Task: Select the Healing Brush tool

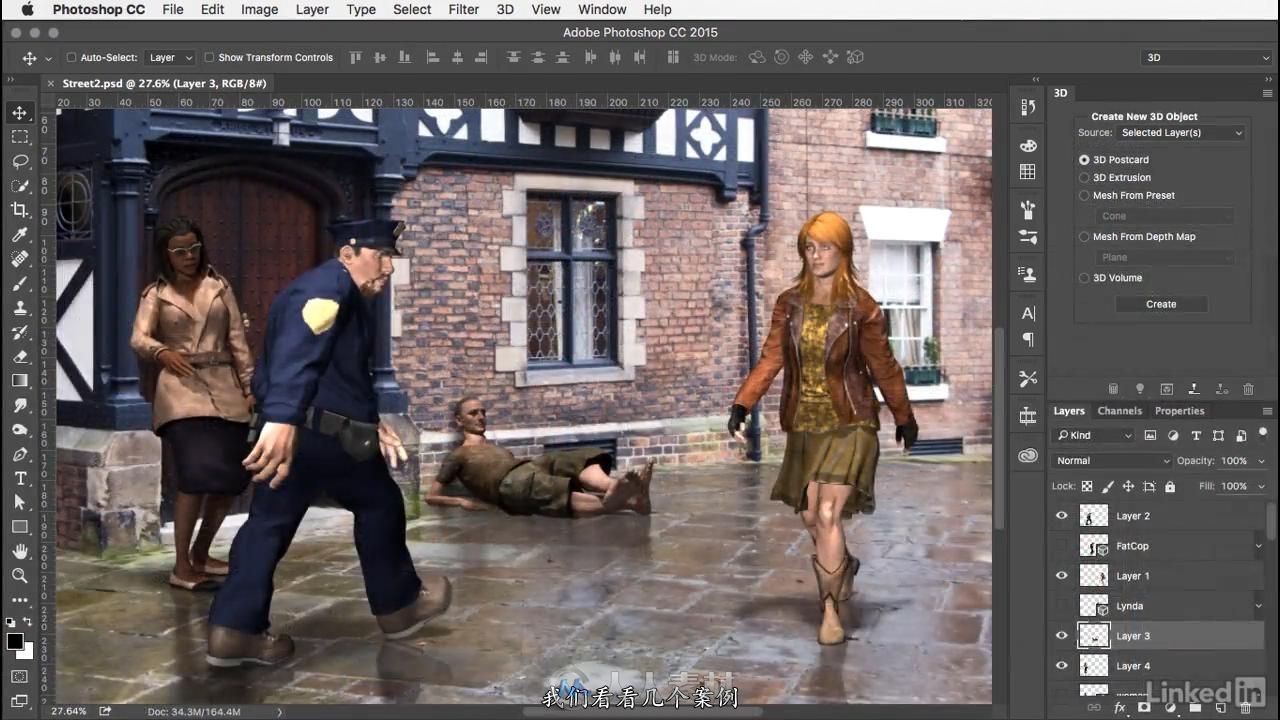Action: coord(20,259)
